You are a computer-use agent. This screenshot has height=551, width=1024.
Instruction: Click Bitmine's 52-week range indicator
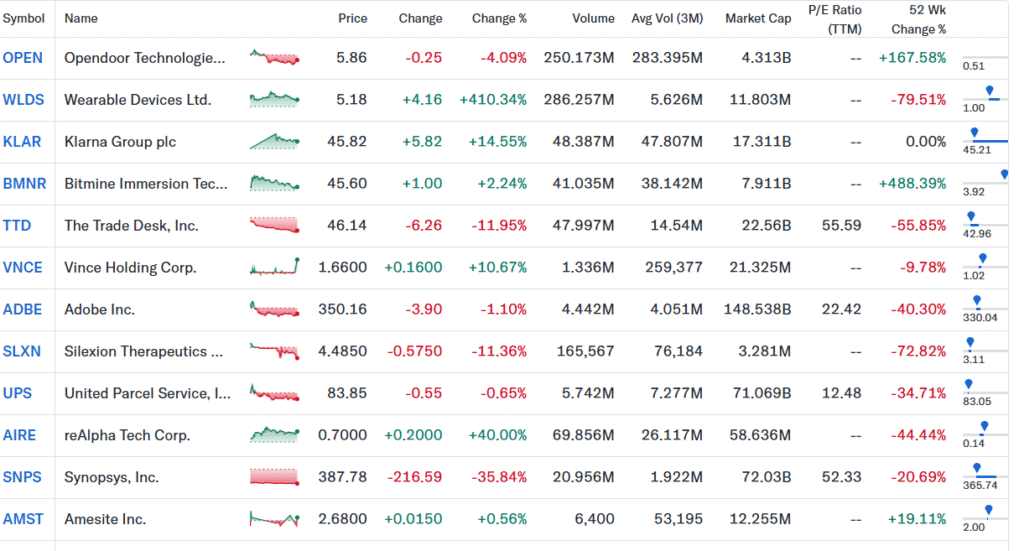pyautogui.click(x=1003, y=175)
